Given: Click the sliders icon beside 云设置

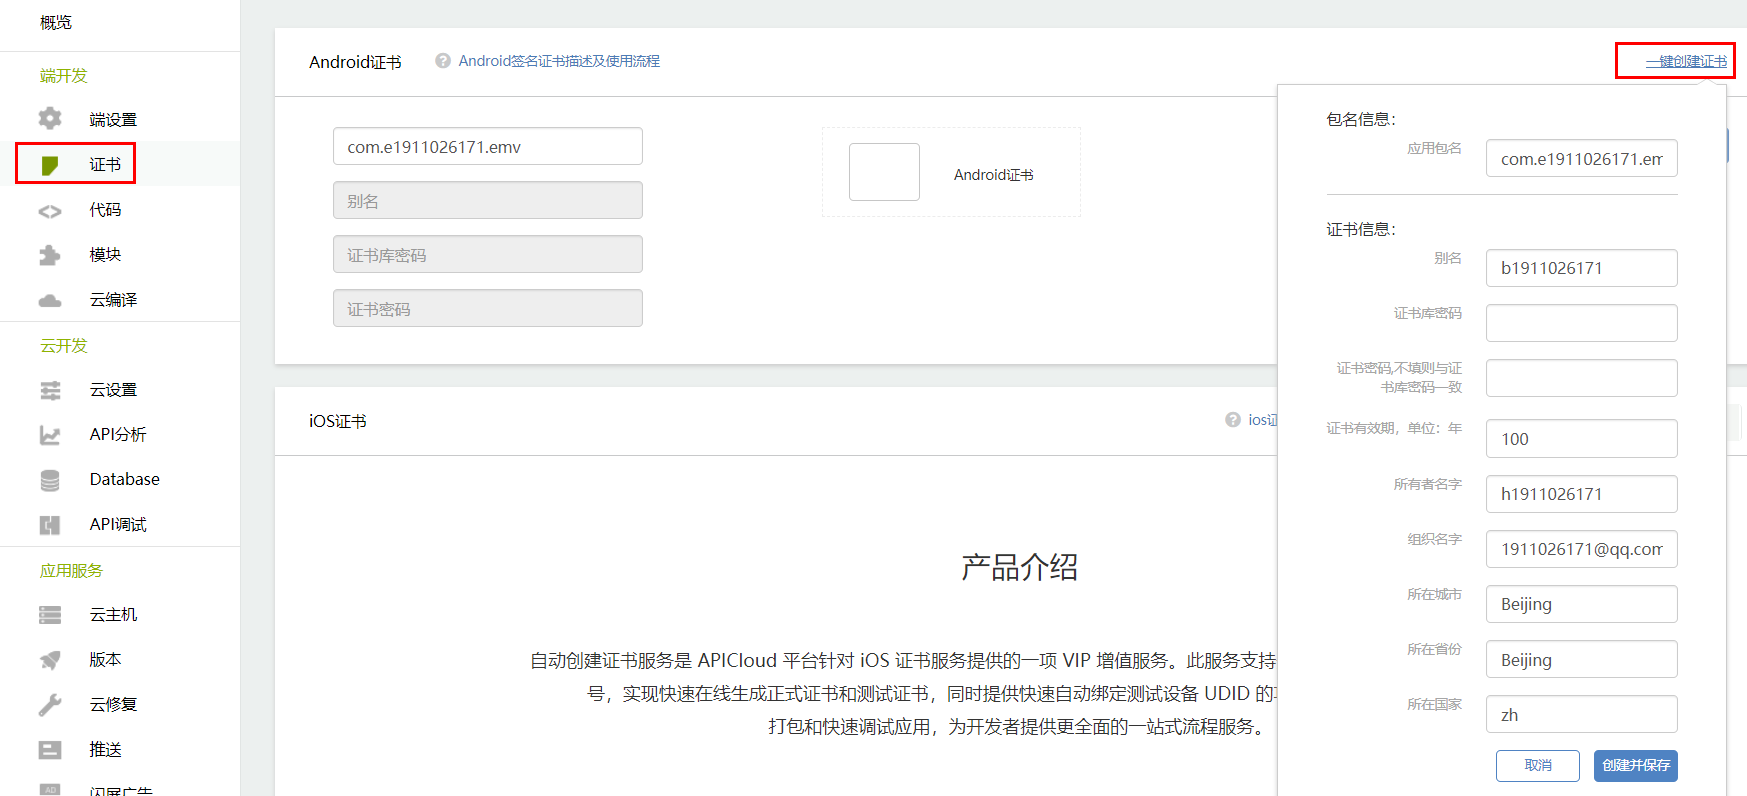Looking at the screenshot, I should pyautogui.click(x=50, y=390).
